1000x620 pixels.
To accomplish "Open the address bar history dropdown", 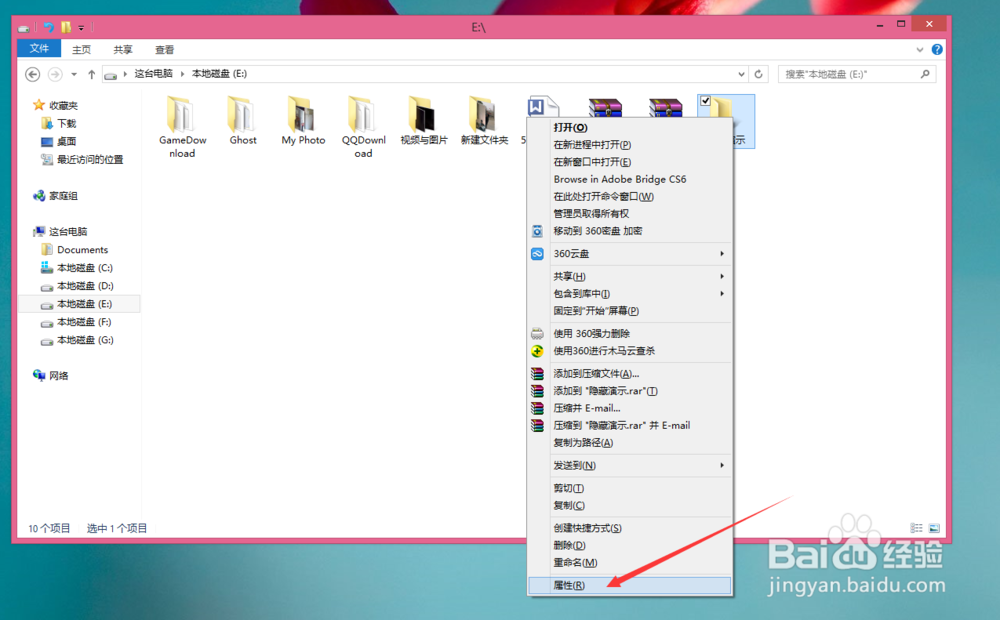I will pos(741,74).
